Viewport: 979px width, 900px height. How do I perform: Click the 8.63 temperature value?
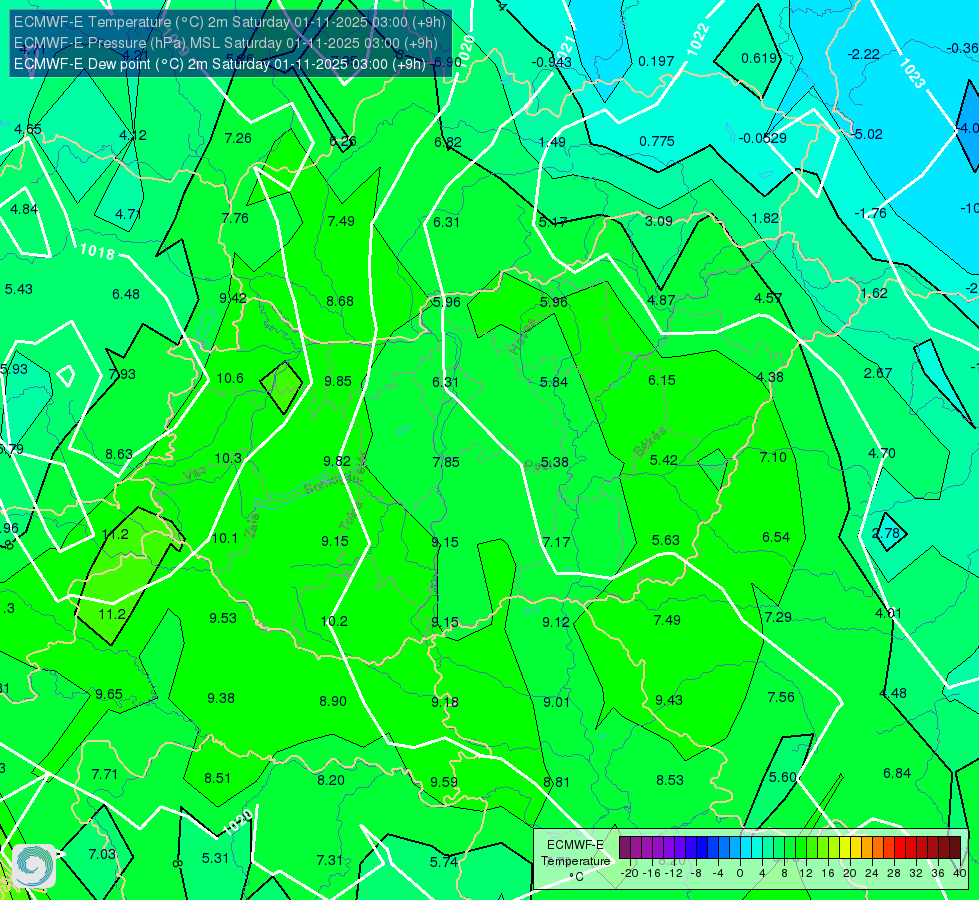point(119,454)
